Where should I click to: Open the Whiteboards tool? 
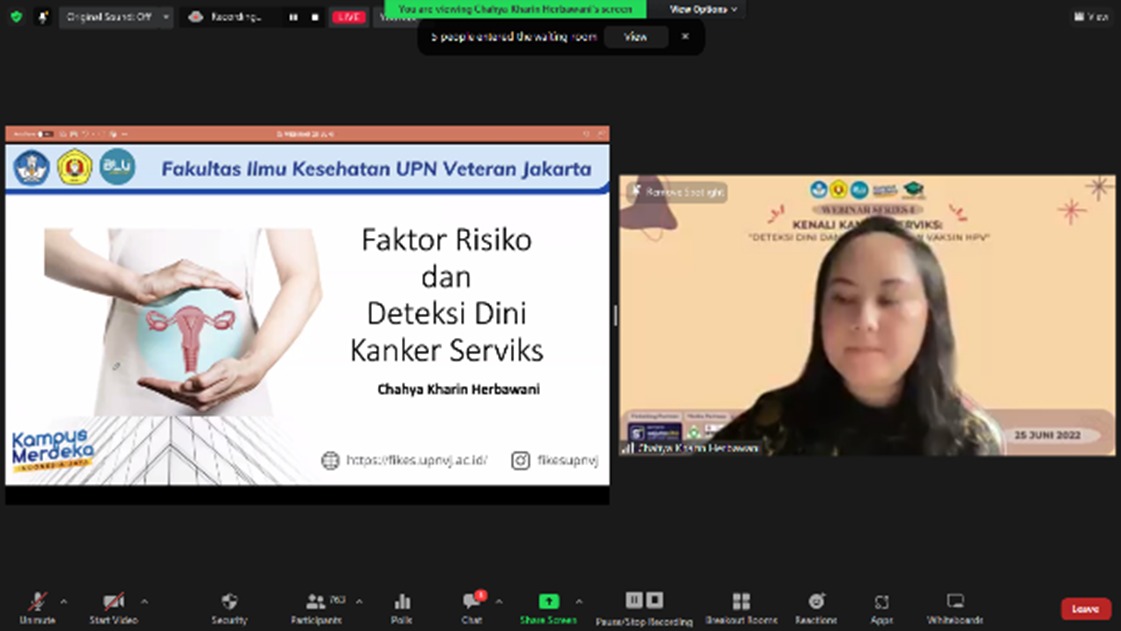(x=955, y=607)
